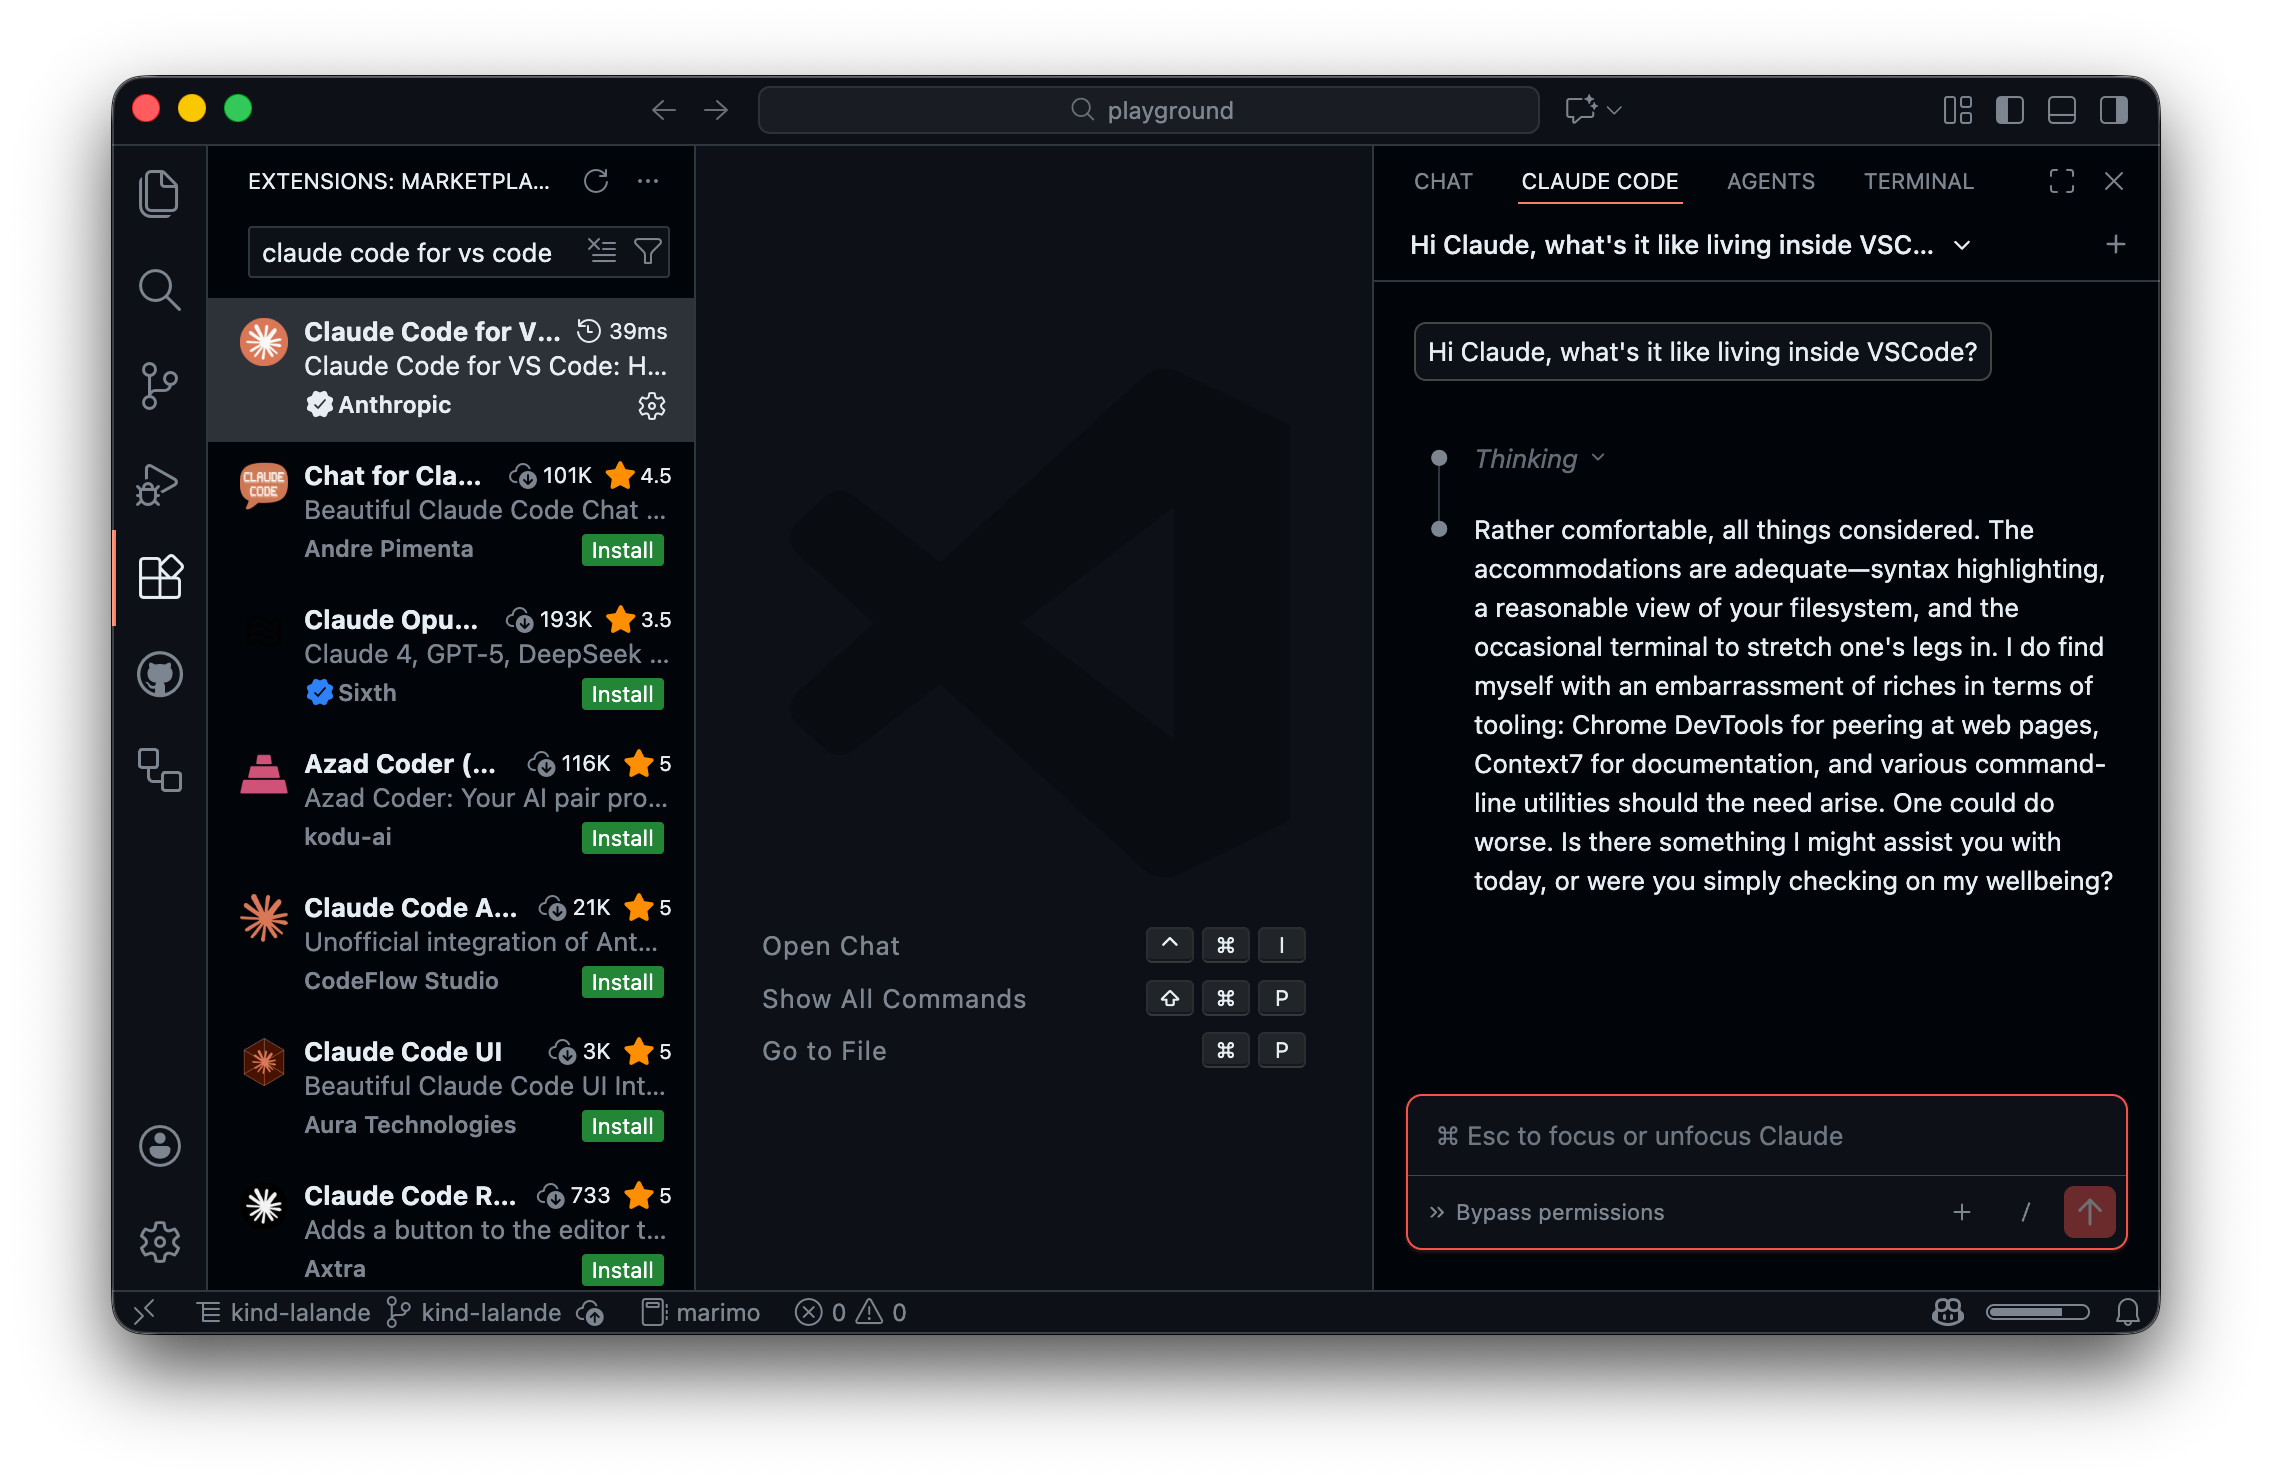Open the Explorer view in activity bar
The width and height of the screenshot is (2272, 1482).
159,193
